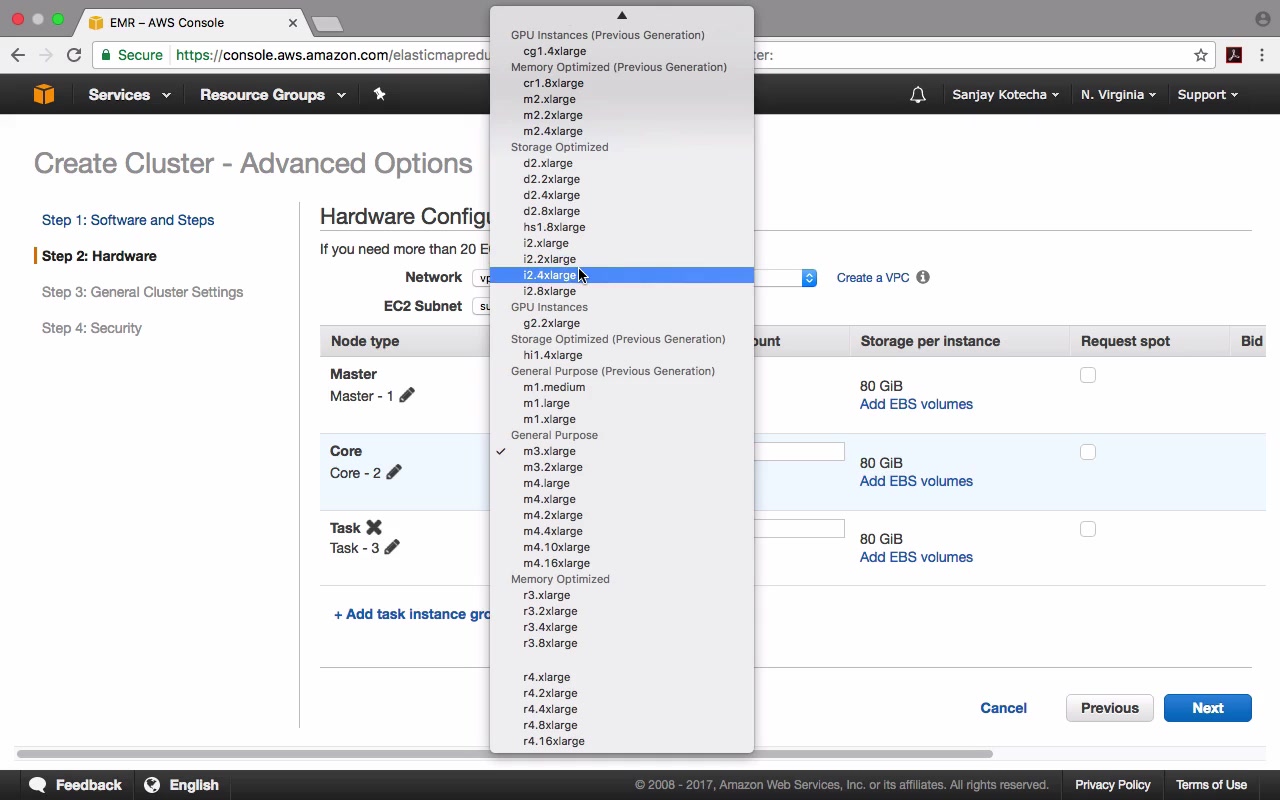Reload the page
The height and width of the screenshot is (800, 1280).
(x=74, y=55)
